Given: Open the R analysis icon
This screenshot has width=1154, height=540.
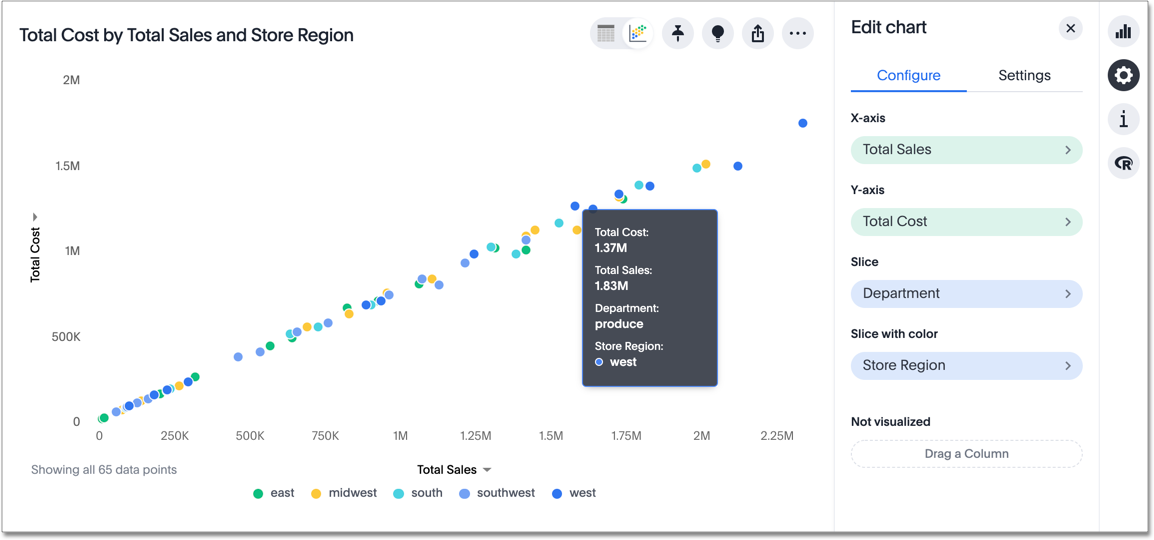Looking at the screenshot, I should pyautogui.click(x=1124, y=163).
